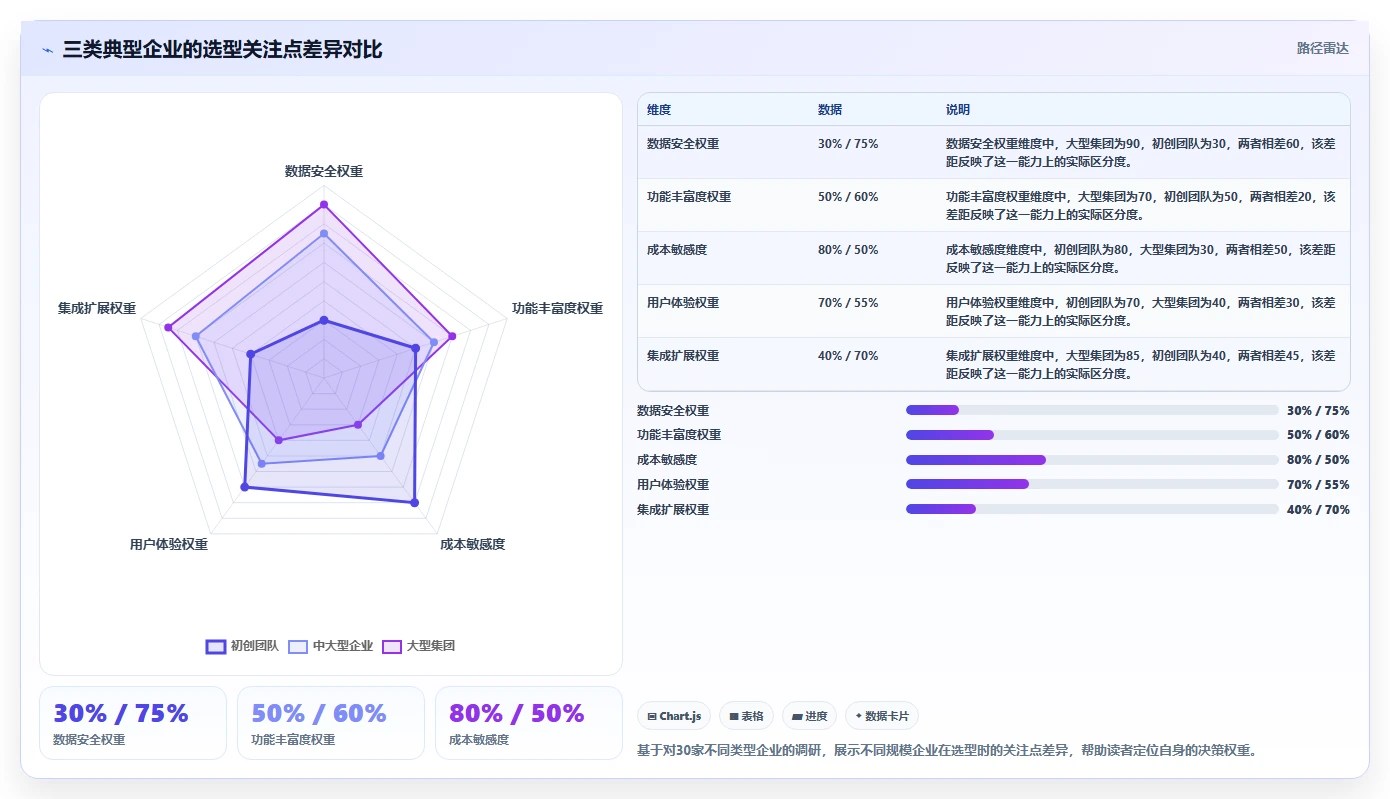Image resolution: width=1390 pixels, height=799 pixels.
Task: Click the 50% / 60% value in table
Action: 848,197
